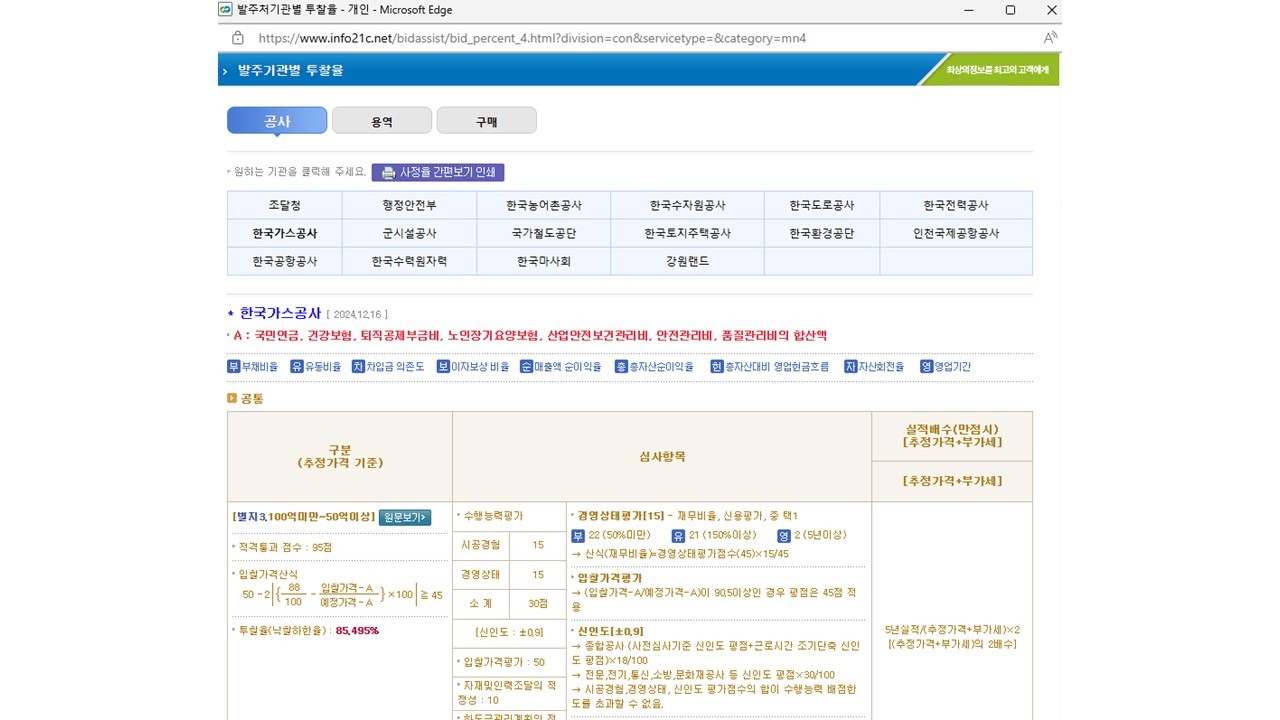Click the 이자보상 비율 legend icon
The width and height of the screenshot is (1280, 720).
click(x=443, y=367)
